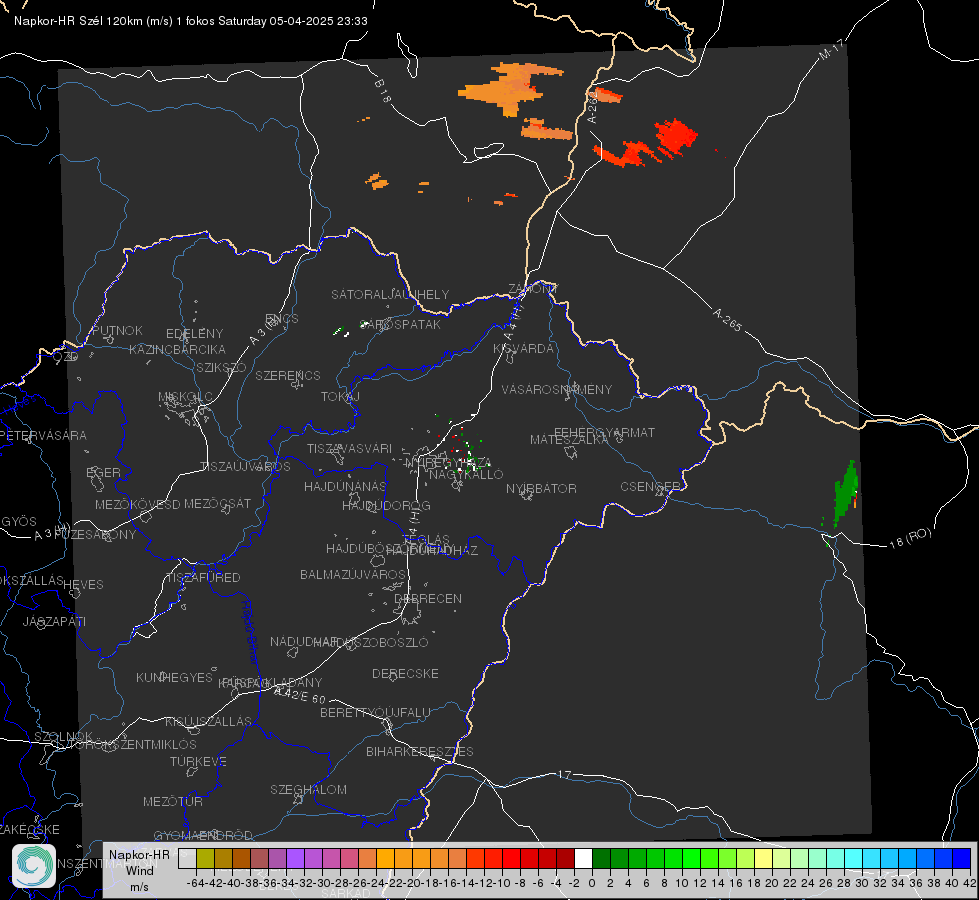The height and width of the screenshot is (900, 979).
Task: Click the Hajdú-Bihar county label
Action: pos(249,632)
